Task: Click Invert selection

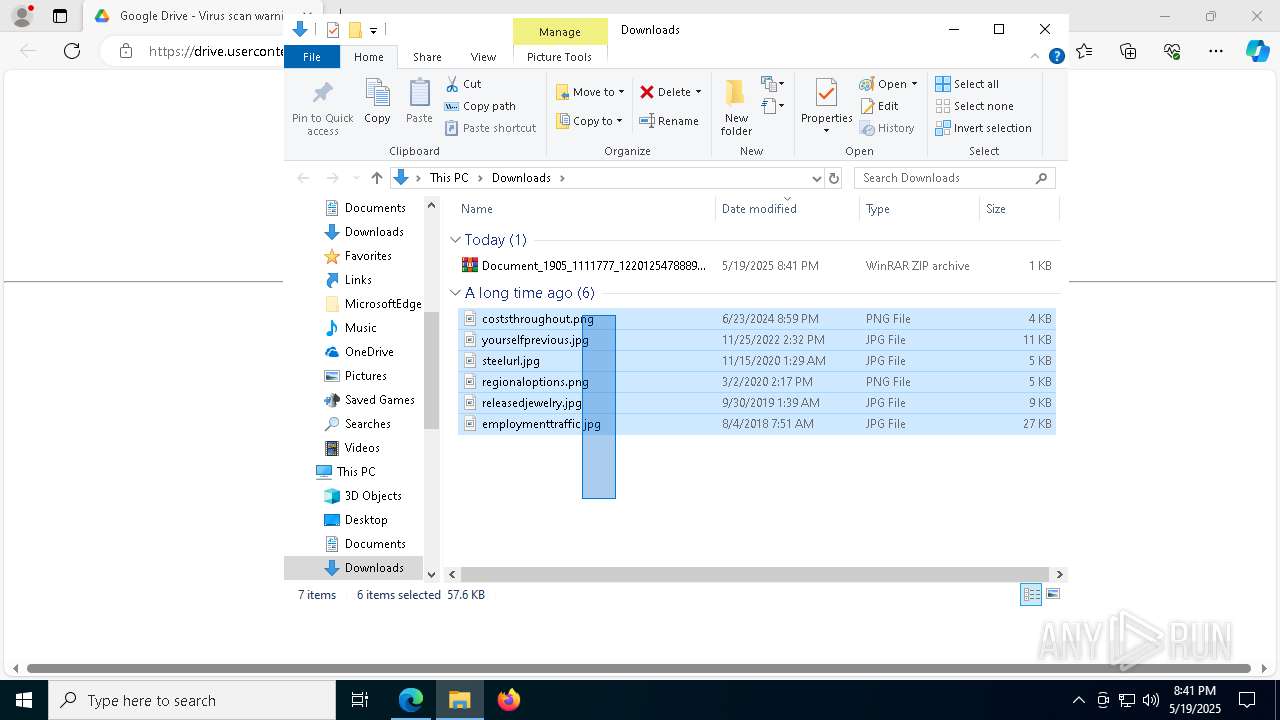Action: tap(983, 128)
